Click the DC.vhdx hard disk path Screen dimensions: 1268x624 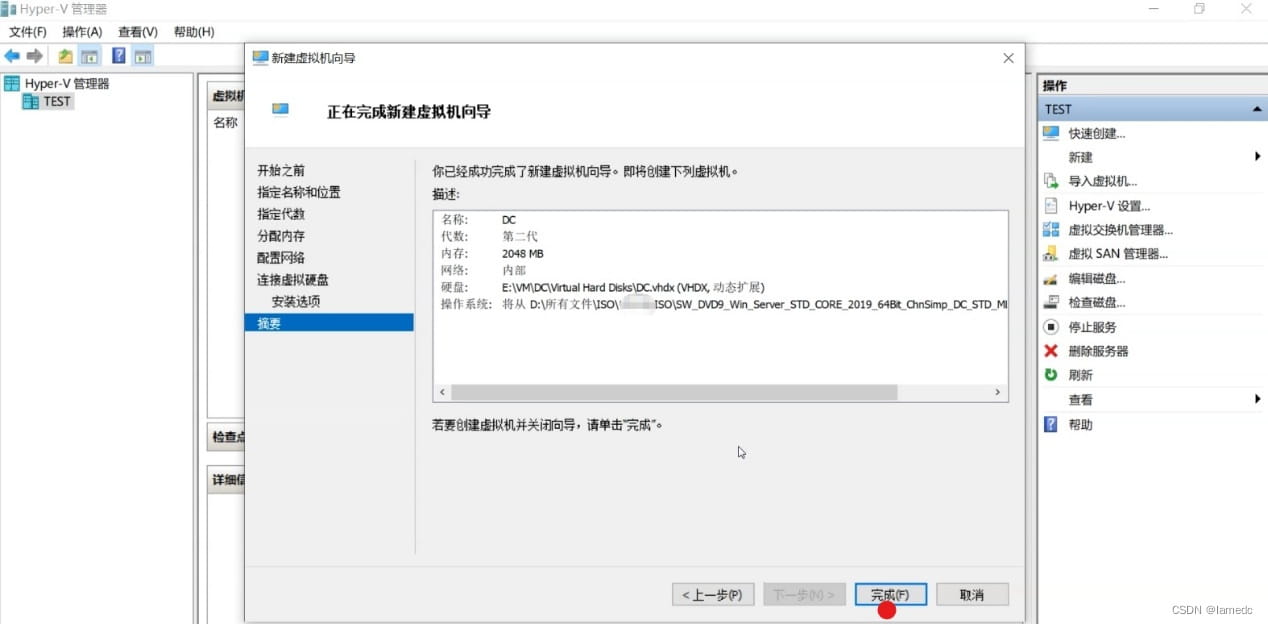tap(633, 287)
